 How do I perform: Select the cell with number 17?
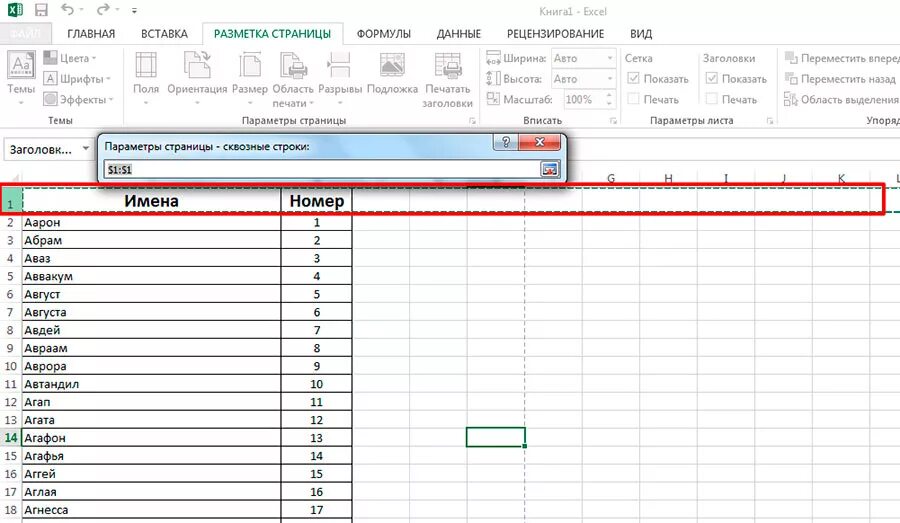pyautogui.click(x=316, y=510)
